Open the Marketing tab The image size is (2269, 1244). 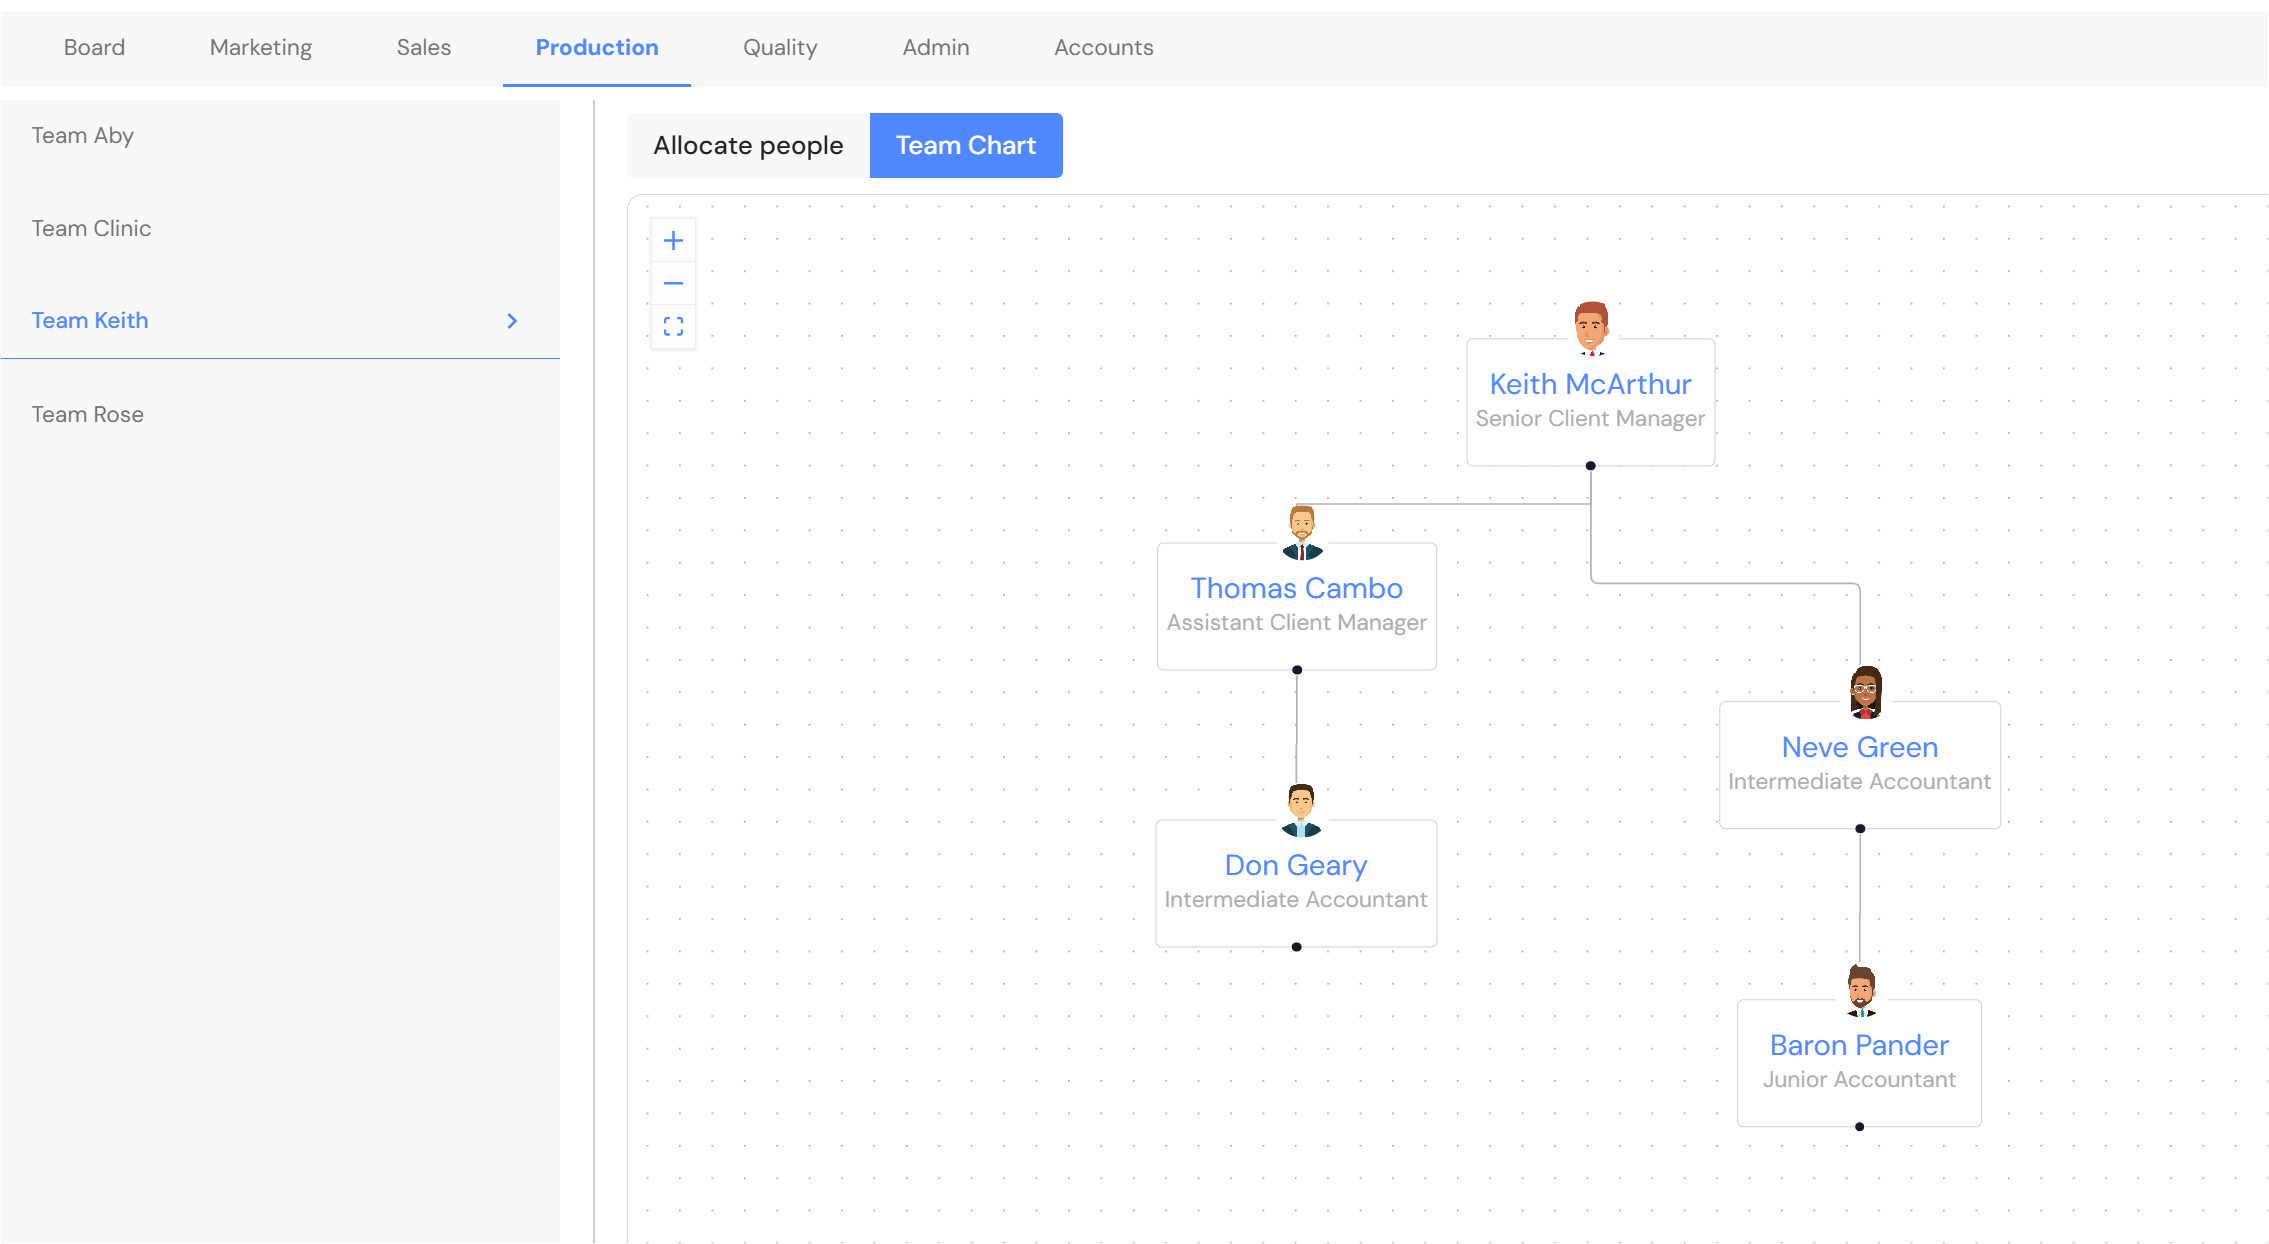[260, 47]
